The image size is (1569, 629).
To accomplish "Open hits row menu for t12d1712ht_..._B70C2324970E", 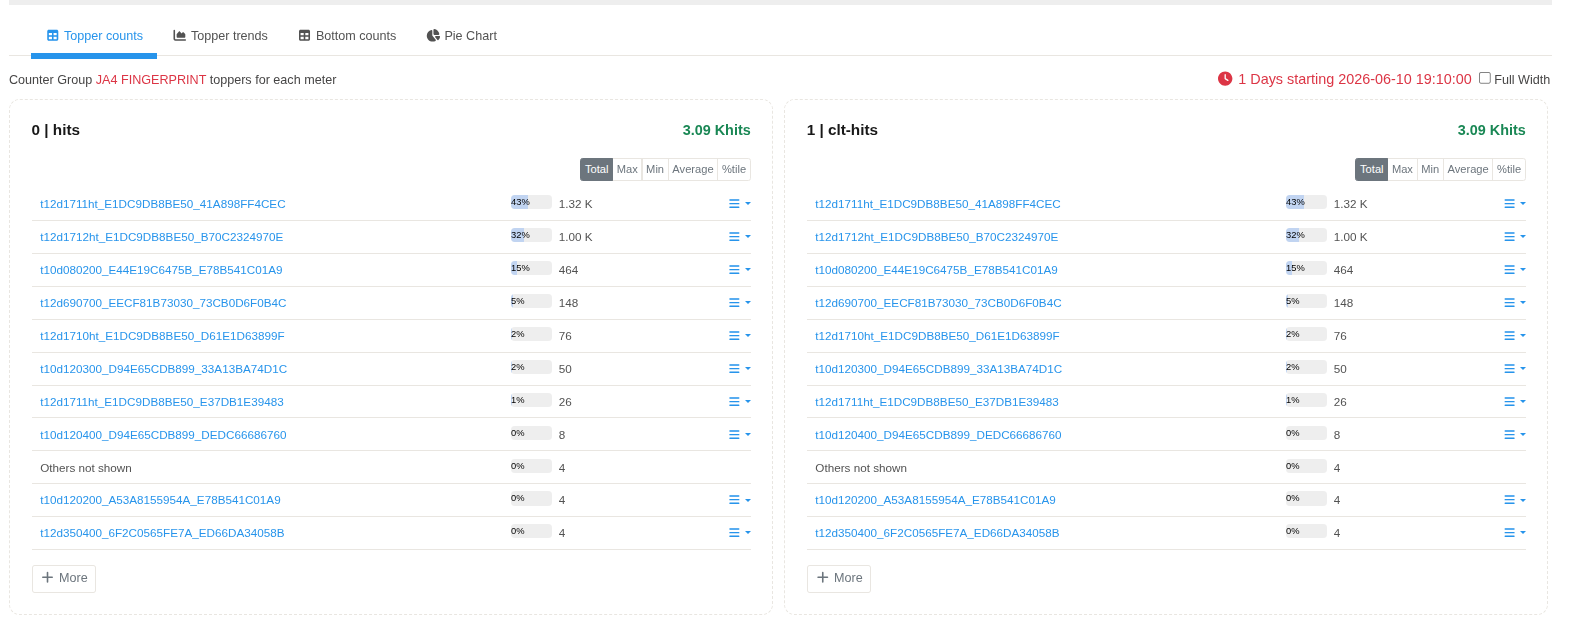I will (x=739, y=237).
